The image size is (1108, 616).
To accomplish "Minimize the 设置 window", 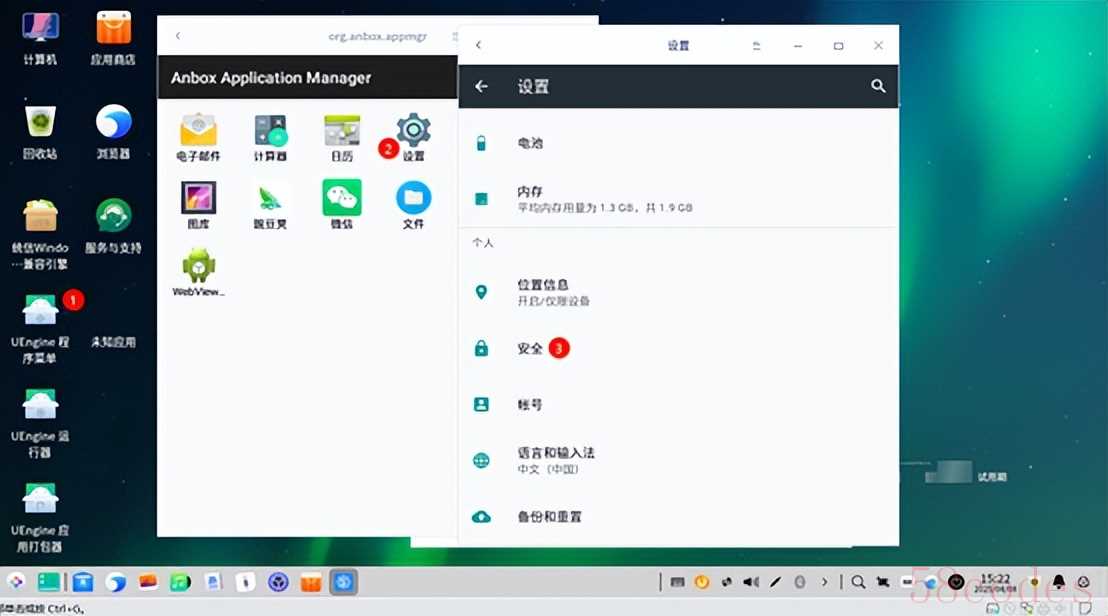I will pos(798,46).
